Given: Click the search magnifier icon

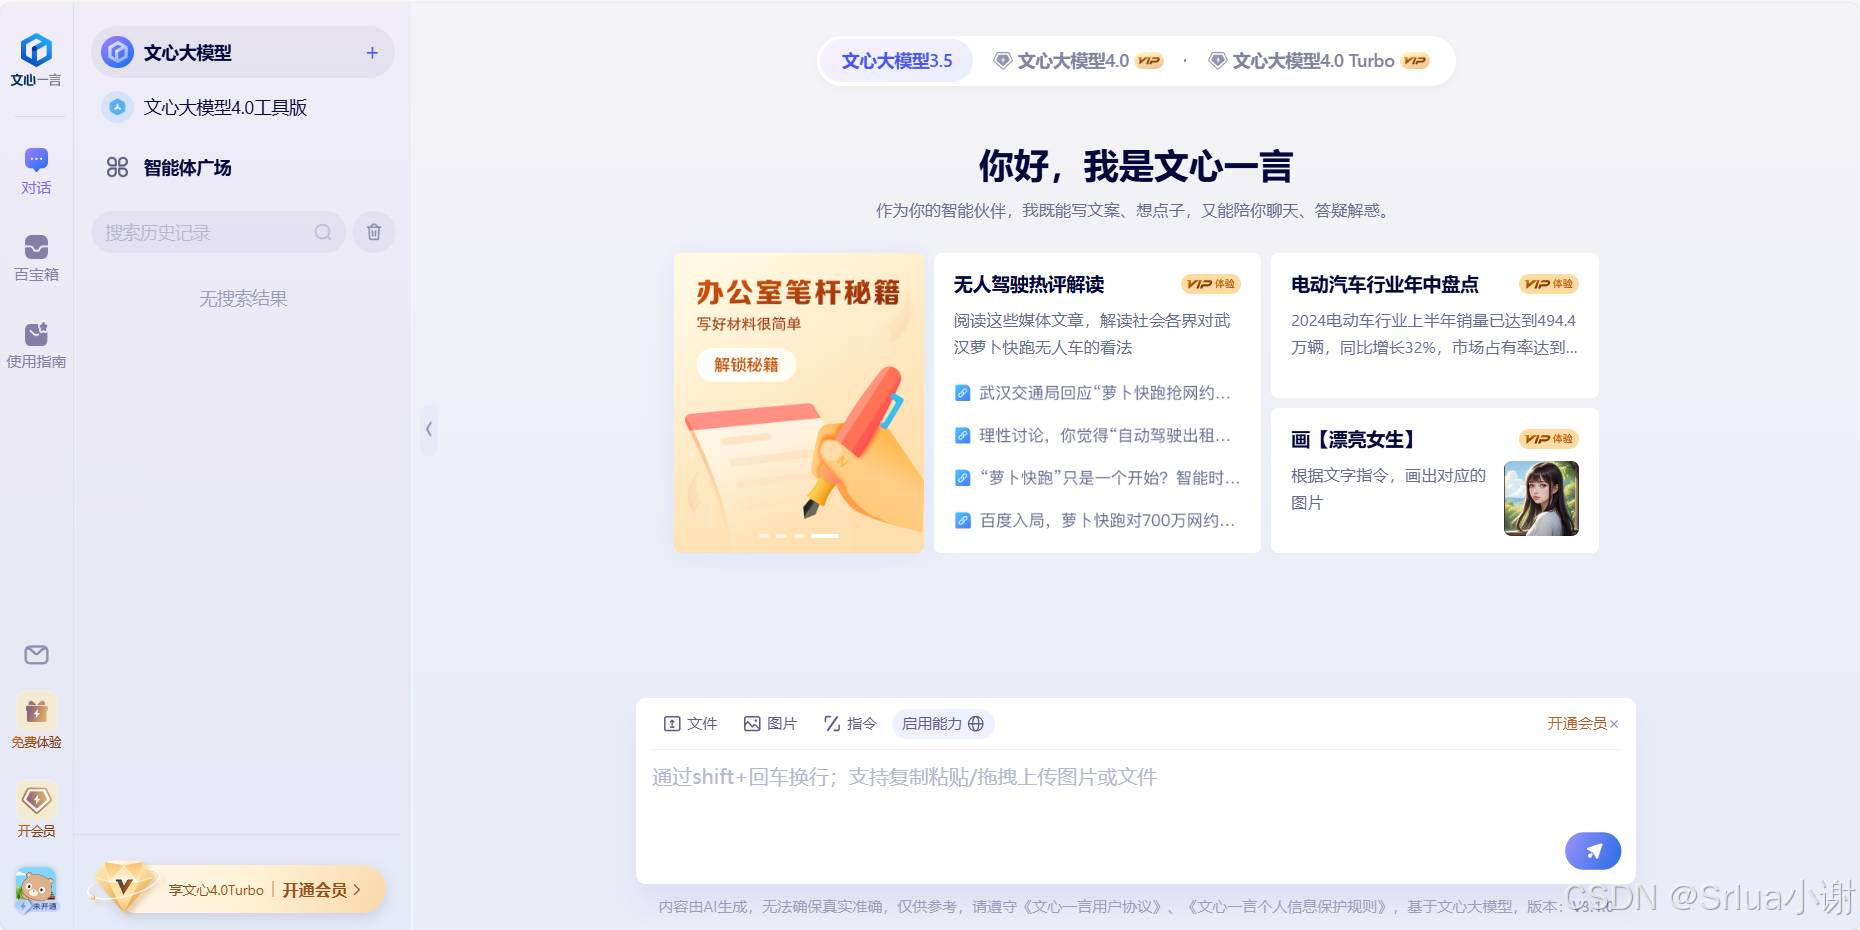Looking at the screenshot, I should (x=323, y=232).
